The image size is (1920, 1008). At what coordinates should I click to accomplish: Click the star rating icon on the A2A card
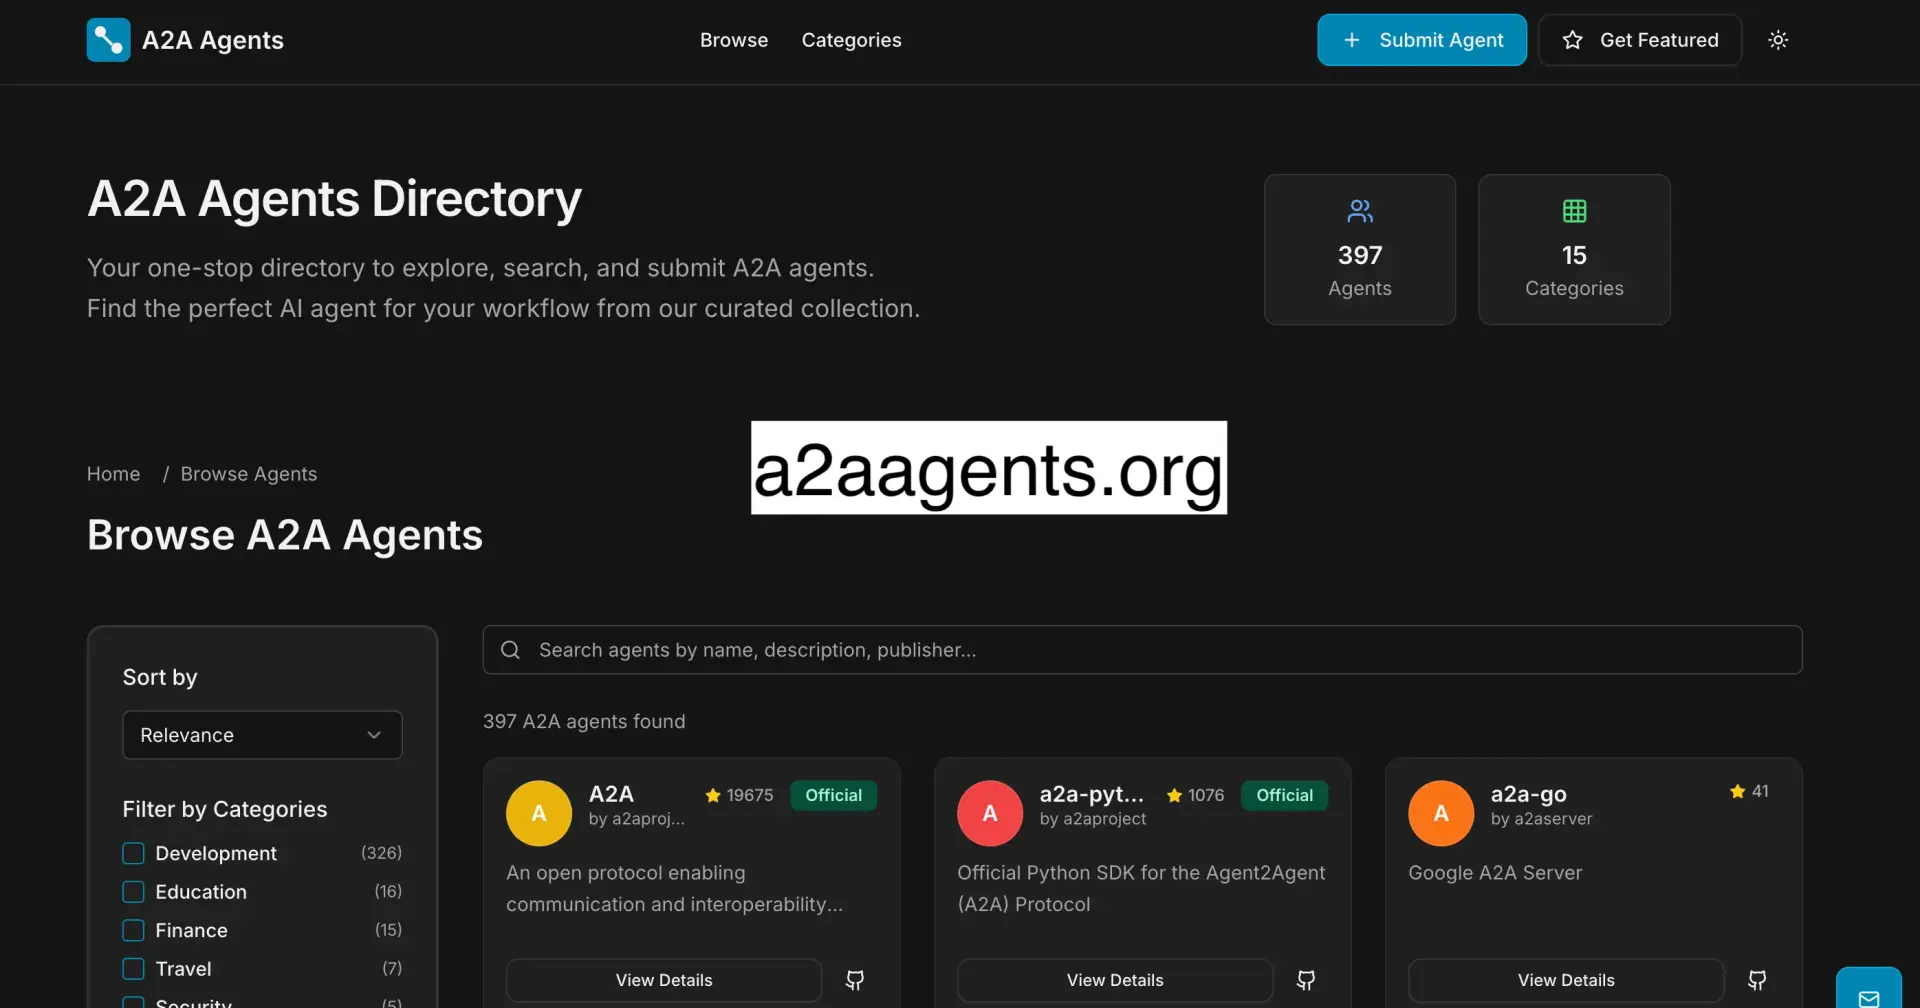(x=713, y=795)
